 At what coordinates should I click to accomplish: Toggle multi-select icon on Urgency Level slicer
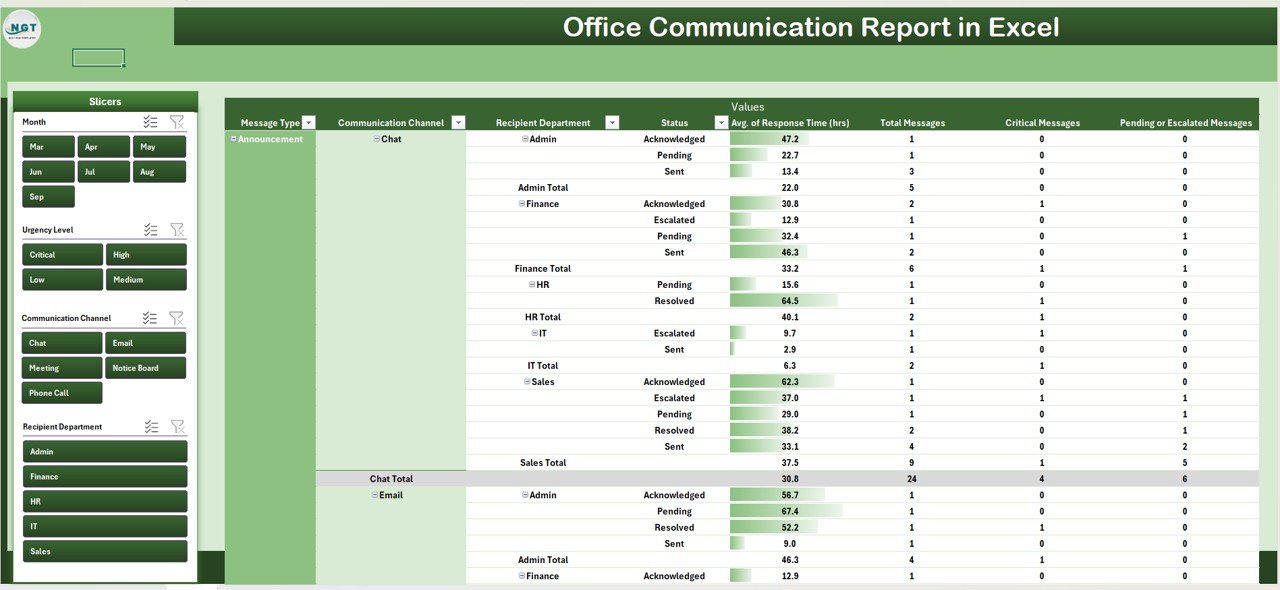click(150, 230)
